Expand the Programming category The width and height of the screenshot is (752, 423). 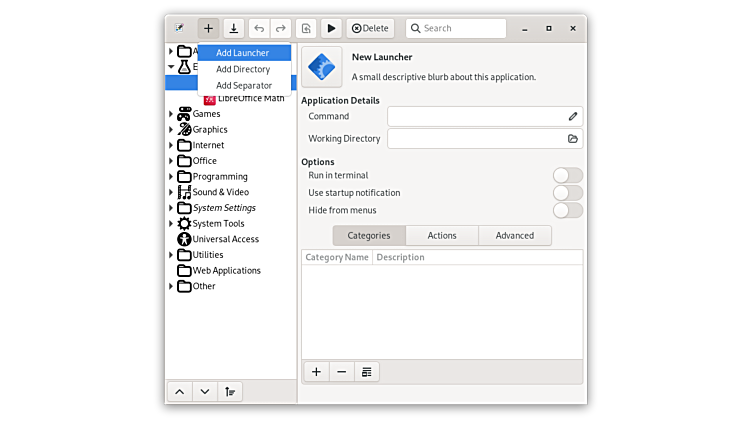coord(171,177)
